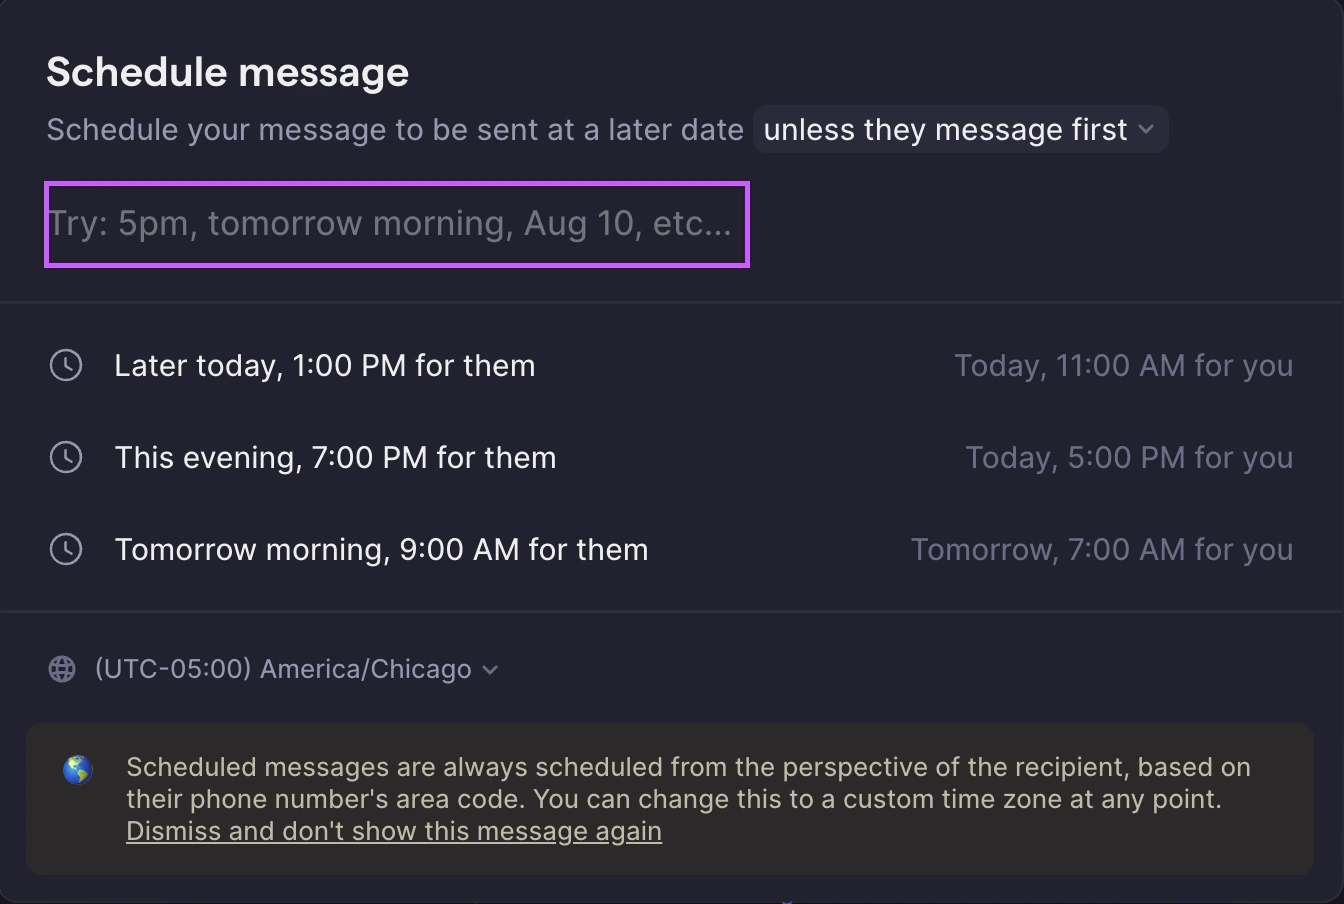Pick the 'Tomorrow morning, 9:00 AM' suggestion

[381, 549]
